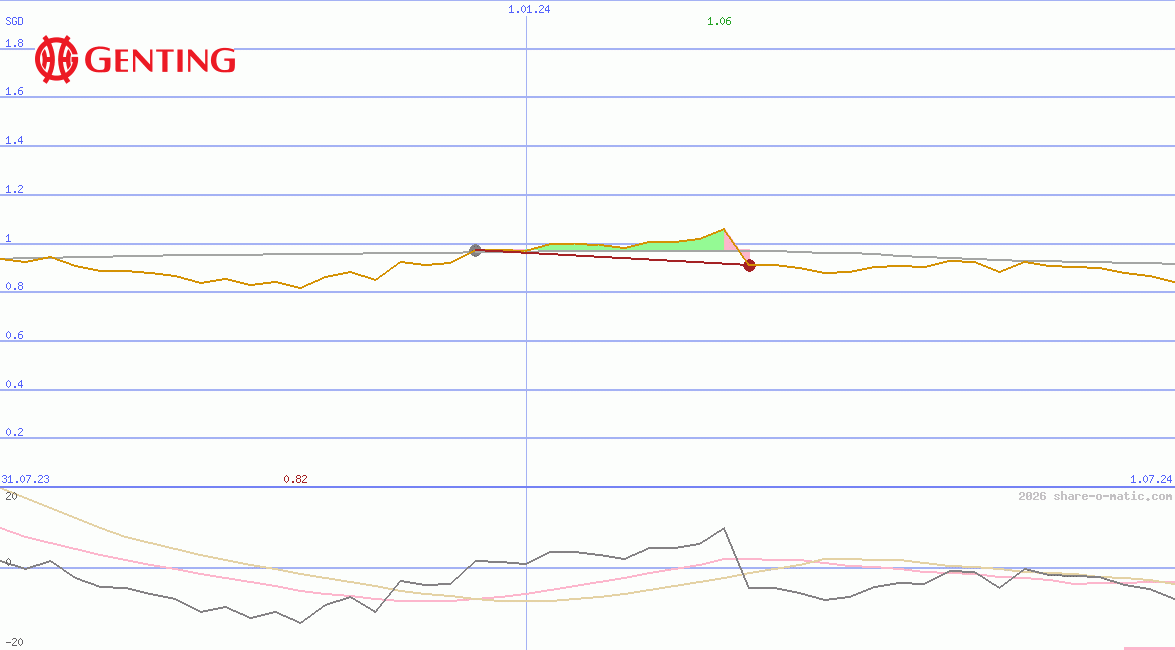Image resolution: width=1175 pixels, height=650 pixels.
Task: Click the SGD currency label
Action: coord(14,21)
